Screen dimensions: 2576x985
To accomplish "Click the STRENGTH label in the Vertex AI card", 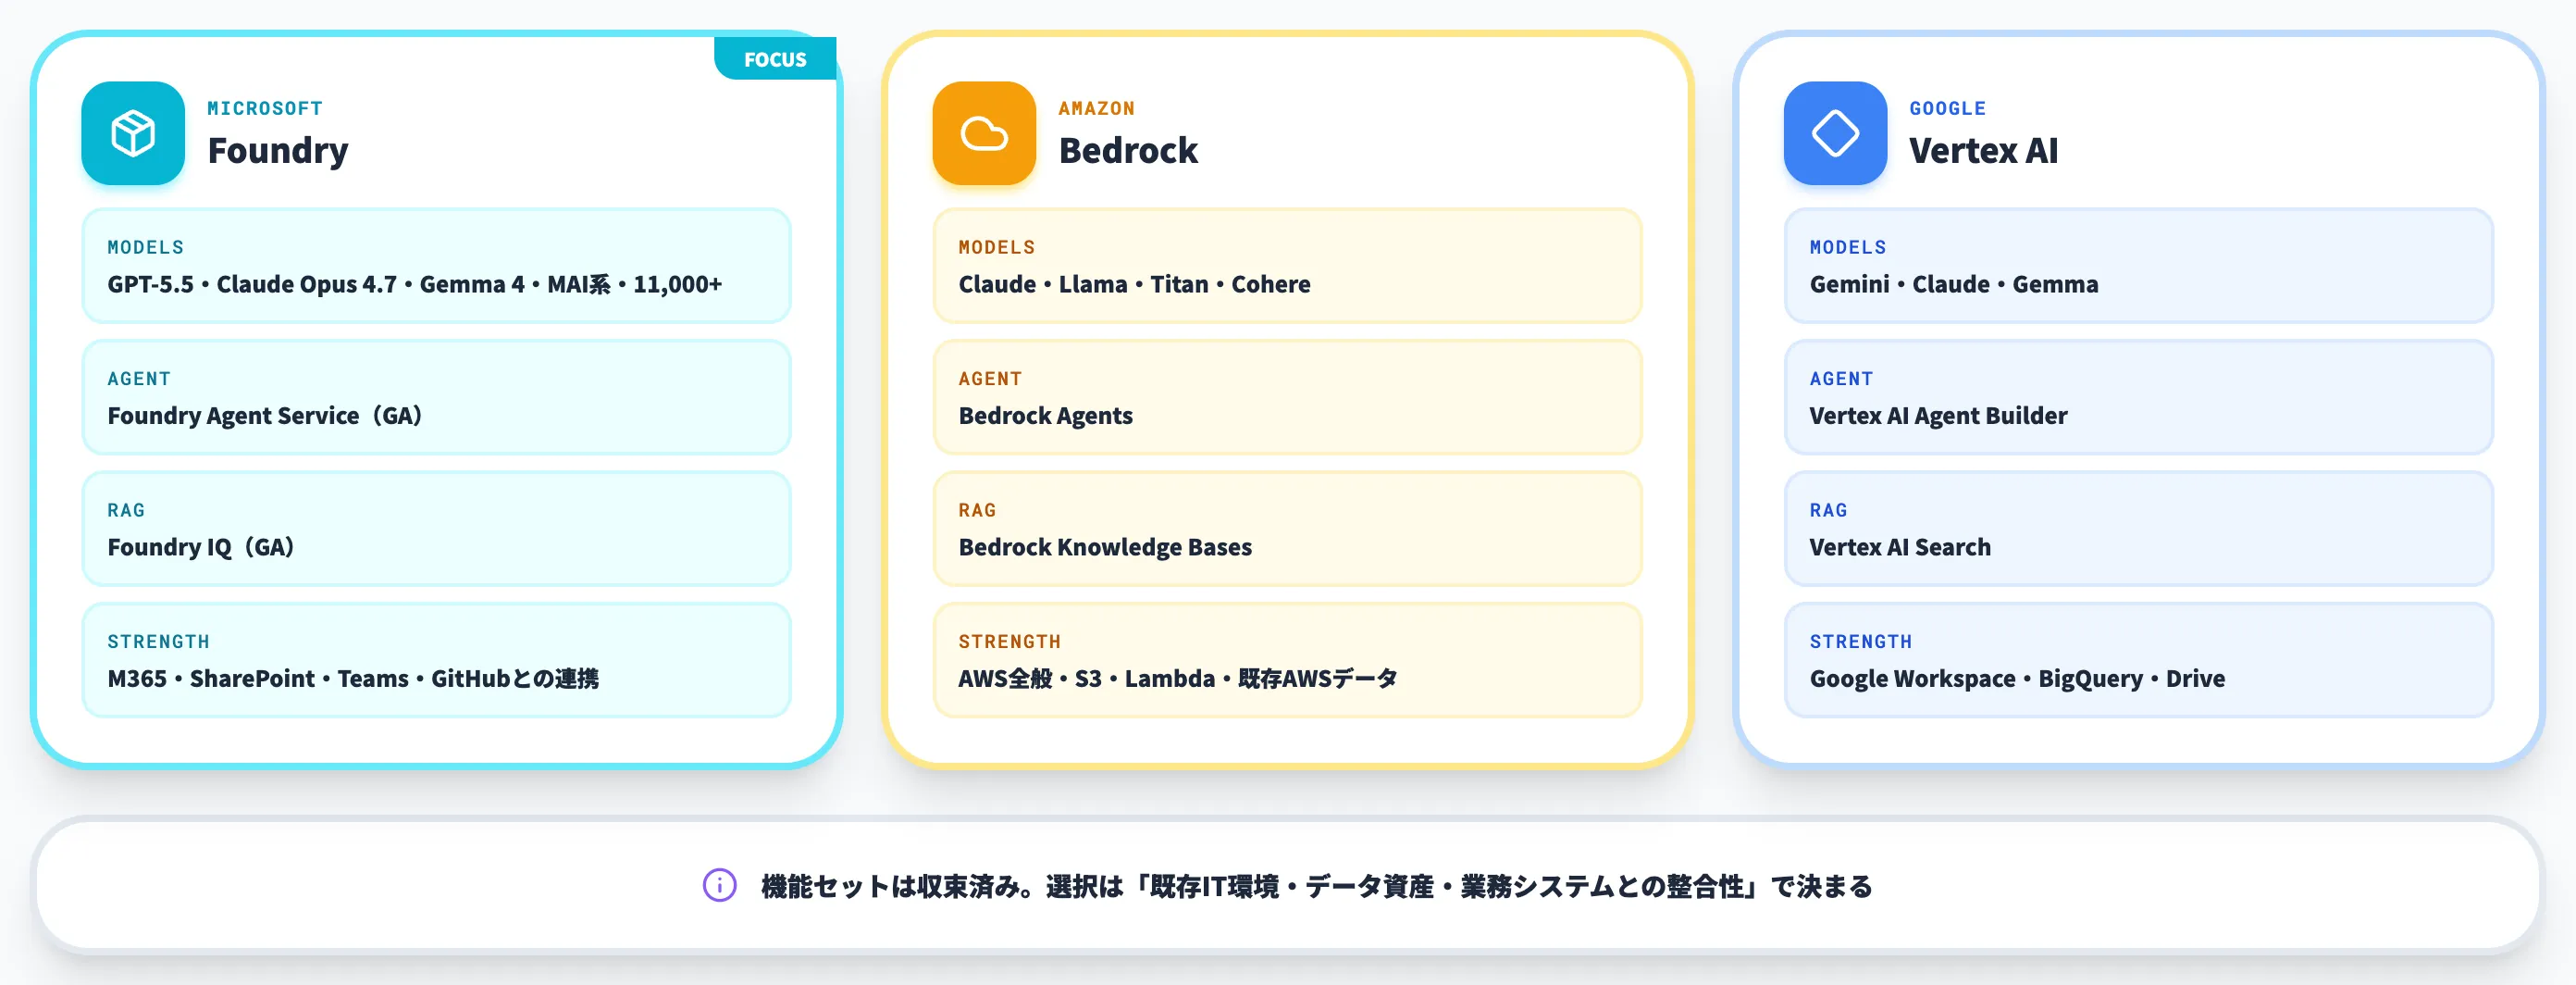I will (1860, 642).
